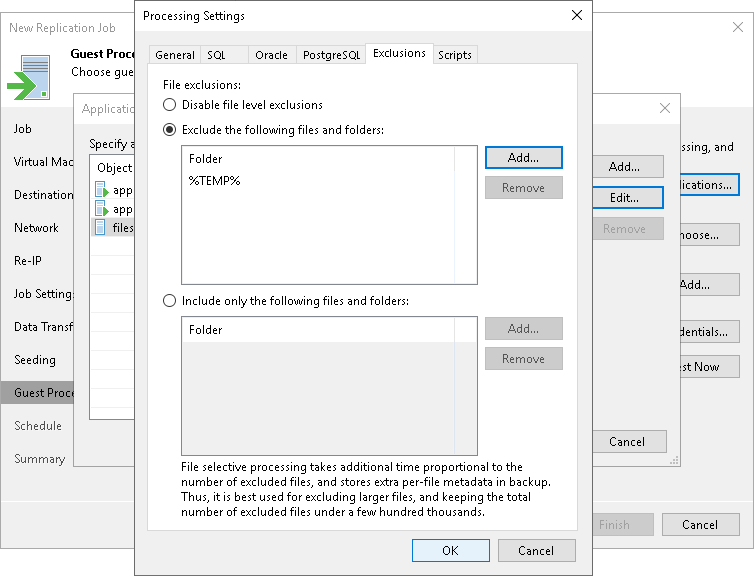Click Remove next to the exclusion folder list
Image resolution: width=754 pixels, height=576 pixels.
click(524, 188)
